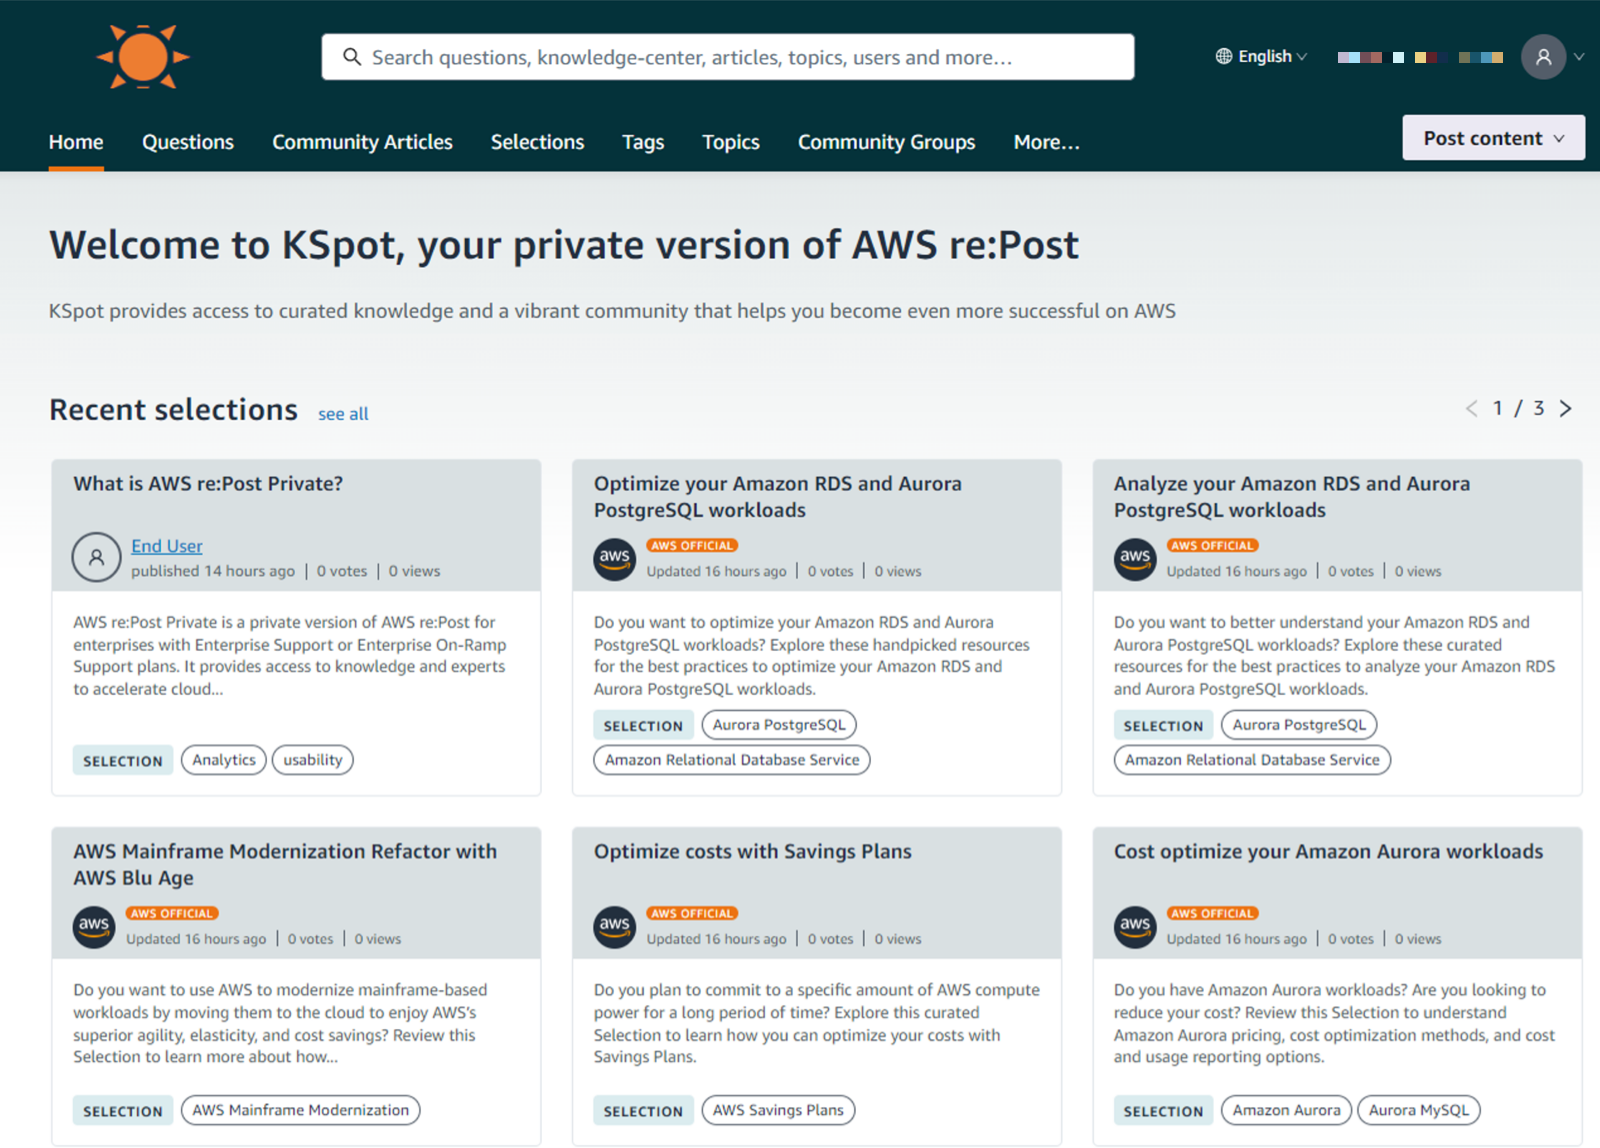Click the AWS OFFICIAL badge on the Aurora workloads card
1600x1148 pixels.
coord(1212,913)
